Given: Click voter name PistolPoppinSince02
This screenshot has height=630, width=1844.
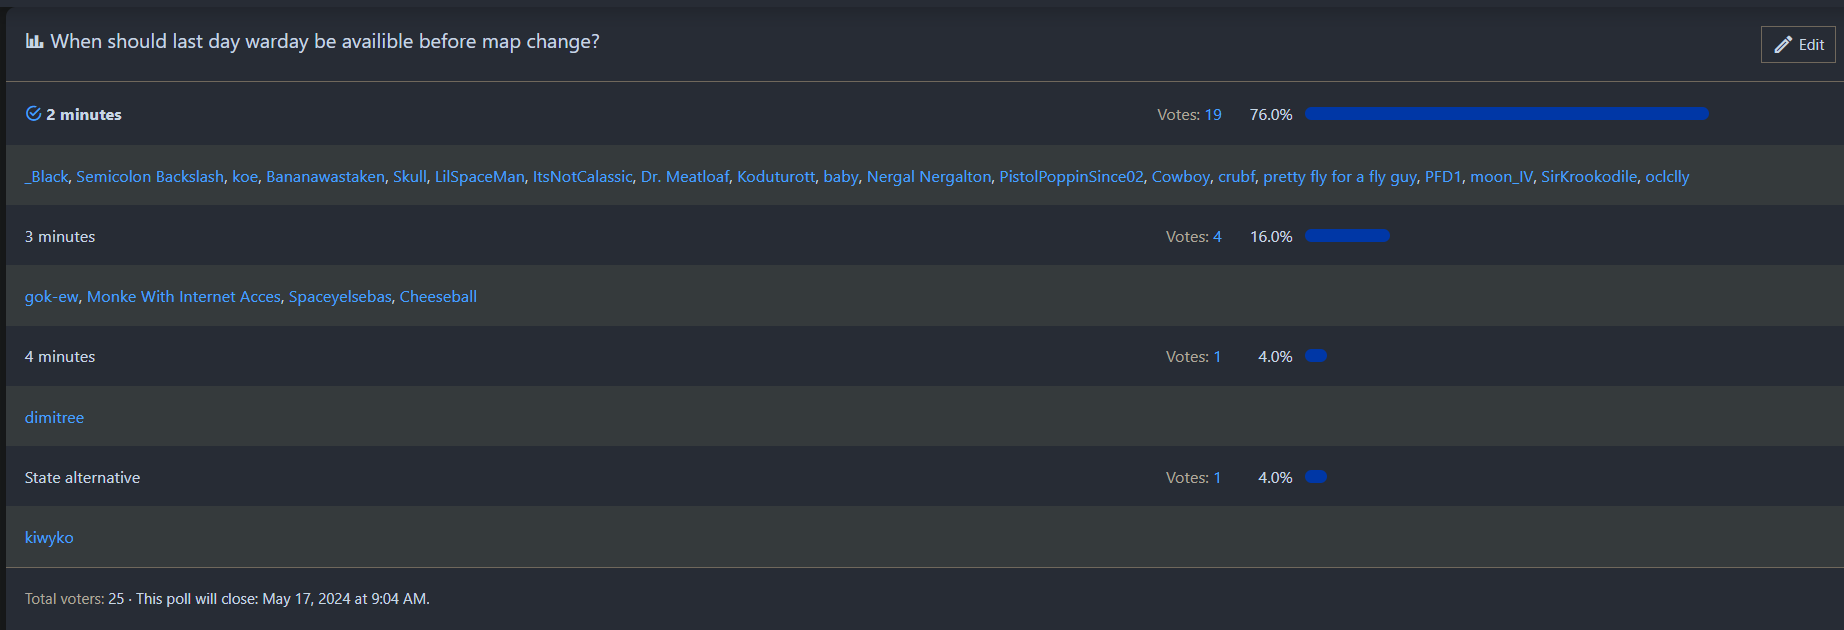Looking at the screenshot, I should (x=1071, y=177).
